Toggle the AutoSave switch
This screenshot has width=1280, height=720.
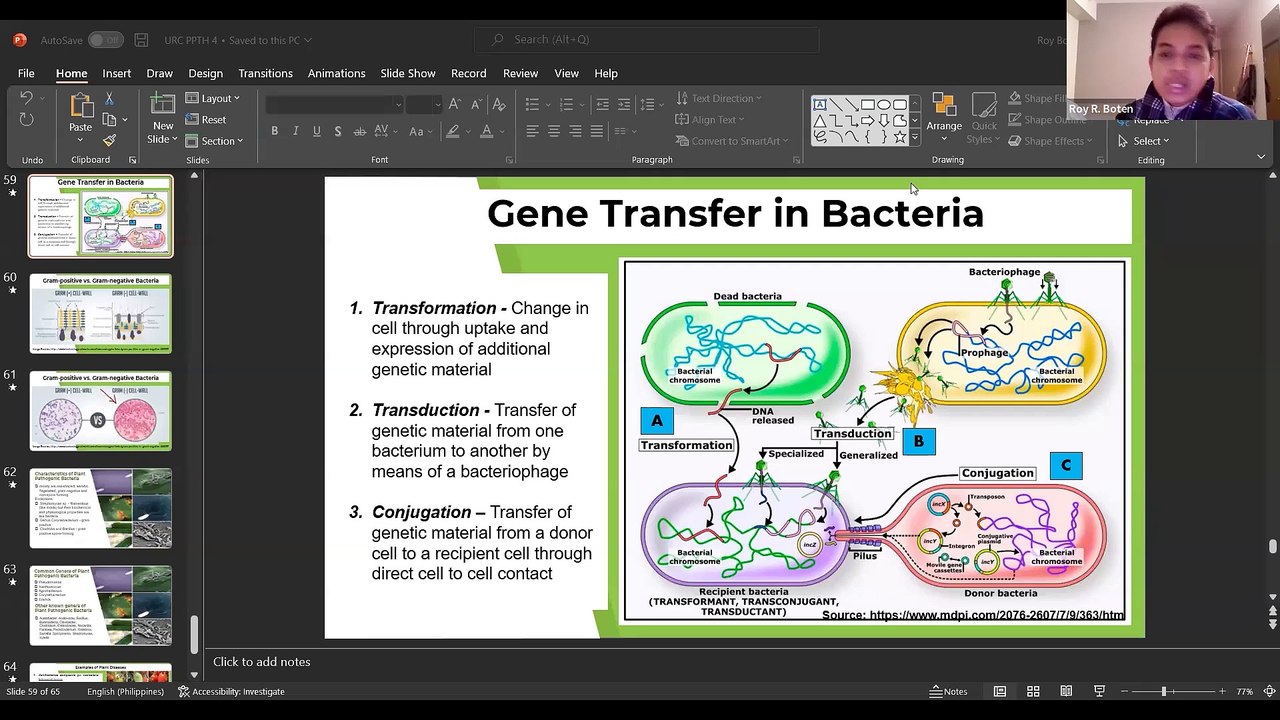pyautogui.click(x=105, y=40)
